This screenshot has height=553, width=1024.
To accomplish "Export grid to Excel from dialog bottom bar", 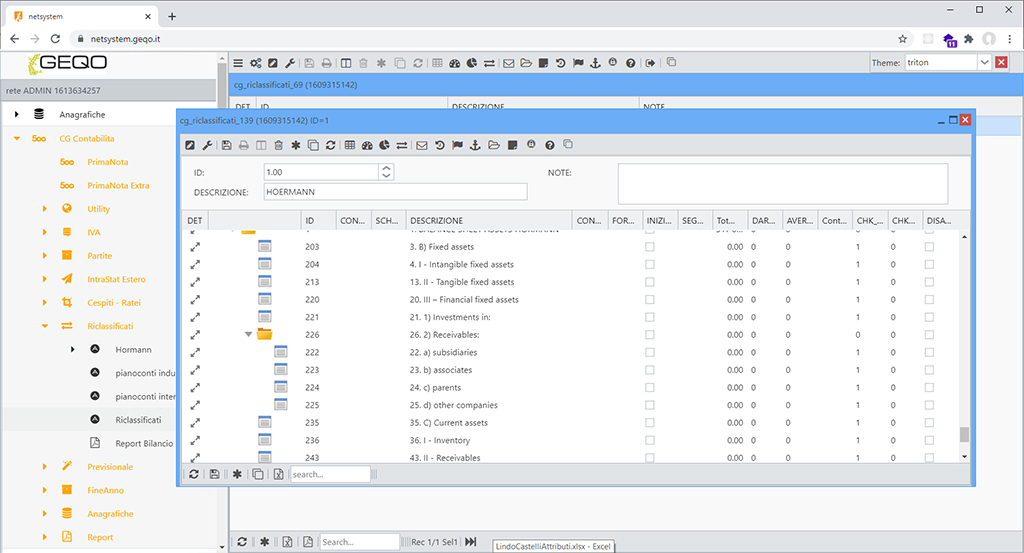I will pyautogui.click(x=279, y=474).
